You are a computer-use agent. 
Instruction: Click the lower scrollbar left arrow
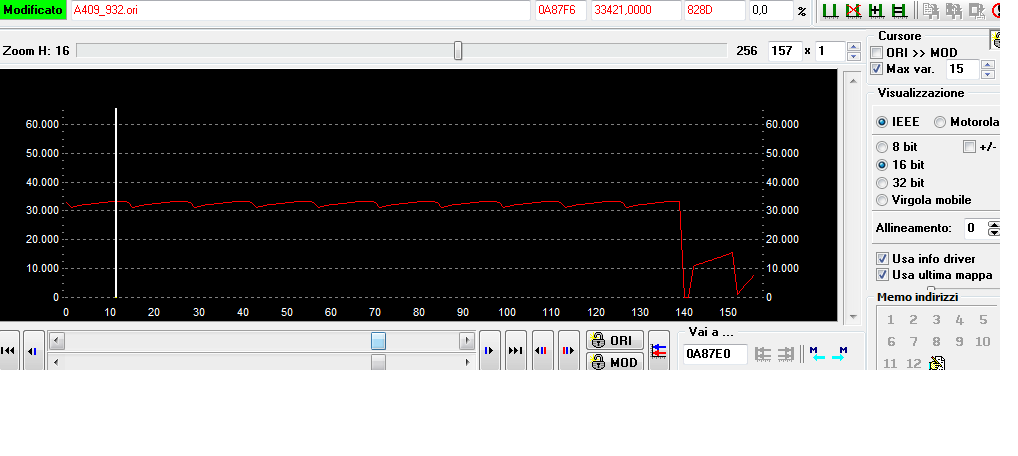pos(56,362)
